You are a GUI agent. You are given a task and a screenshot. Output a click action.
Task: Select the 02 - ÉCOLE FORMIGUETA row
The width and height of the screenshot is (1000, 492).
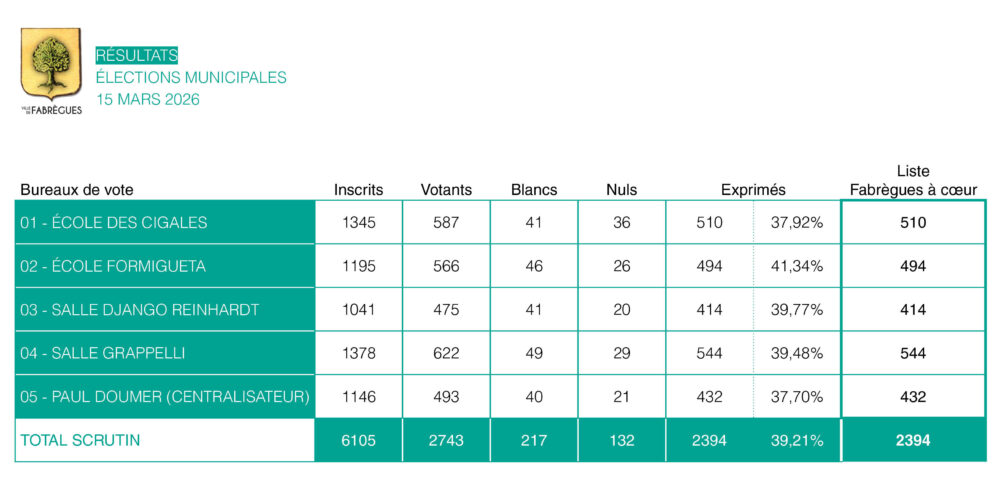[165, 267]
